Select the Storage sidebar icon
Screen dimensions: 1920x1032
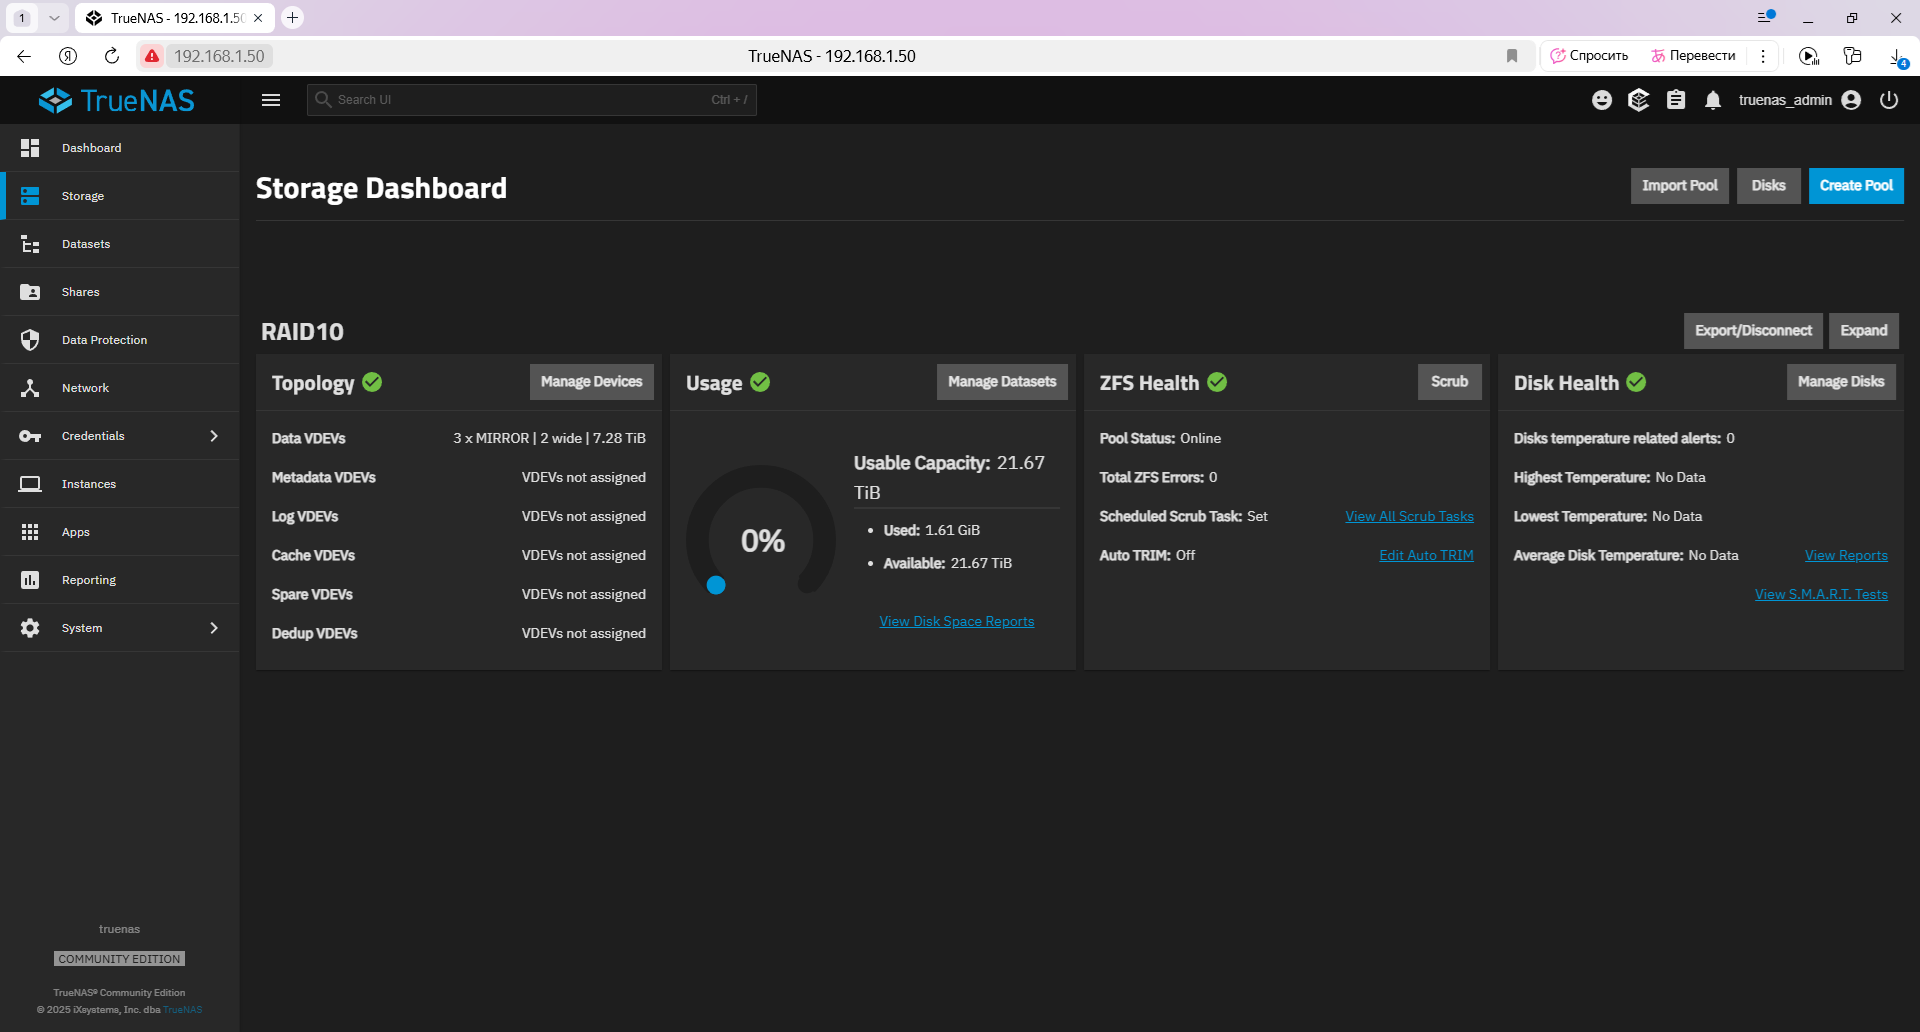[x=30, y=196]
